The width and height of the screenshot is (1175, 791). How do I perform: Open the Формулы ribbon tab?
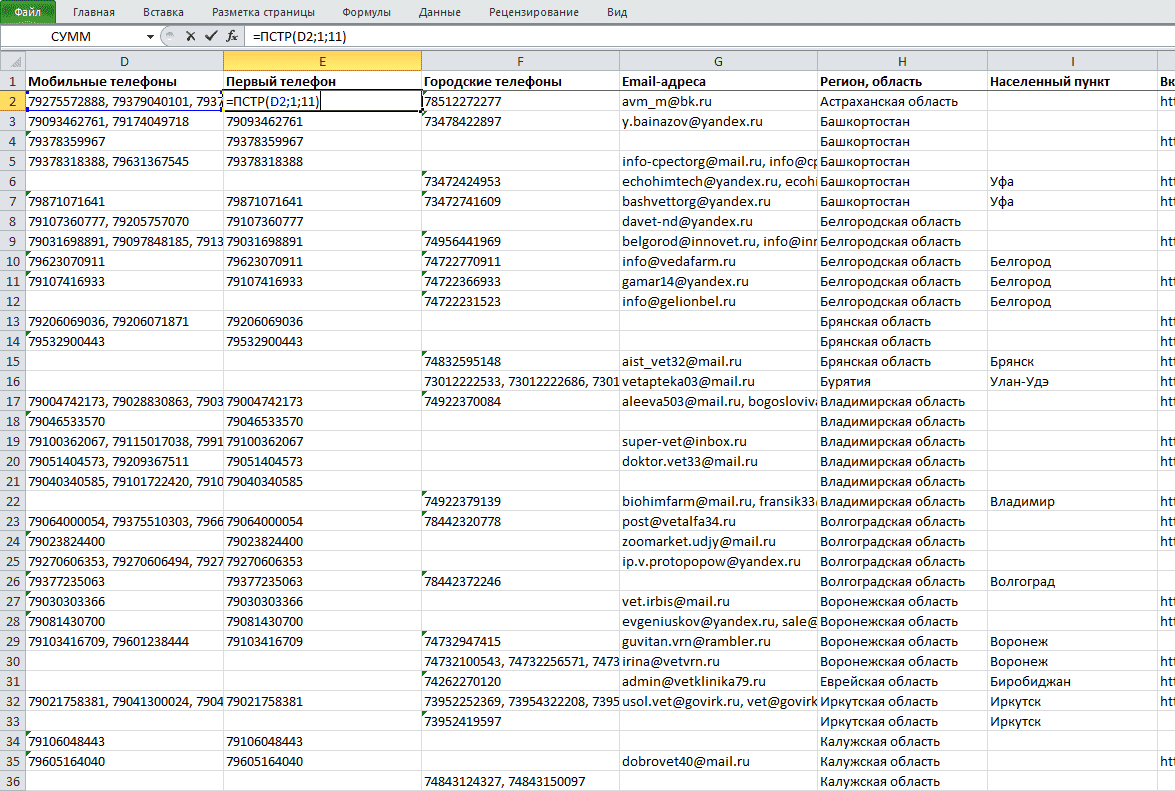366,12
